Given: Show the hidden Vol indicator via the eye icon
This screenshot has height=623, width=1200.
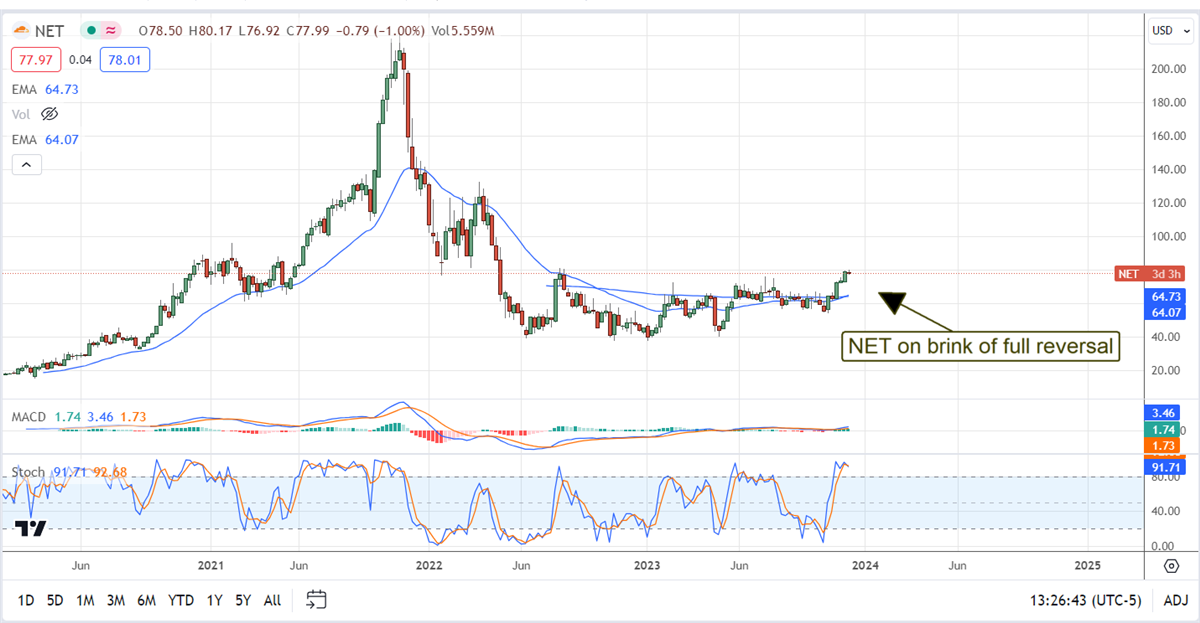Looking at the screenshot, I should [x=50, y=114].
